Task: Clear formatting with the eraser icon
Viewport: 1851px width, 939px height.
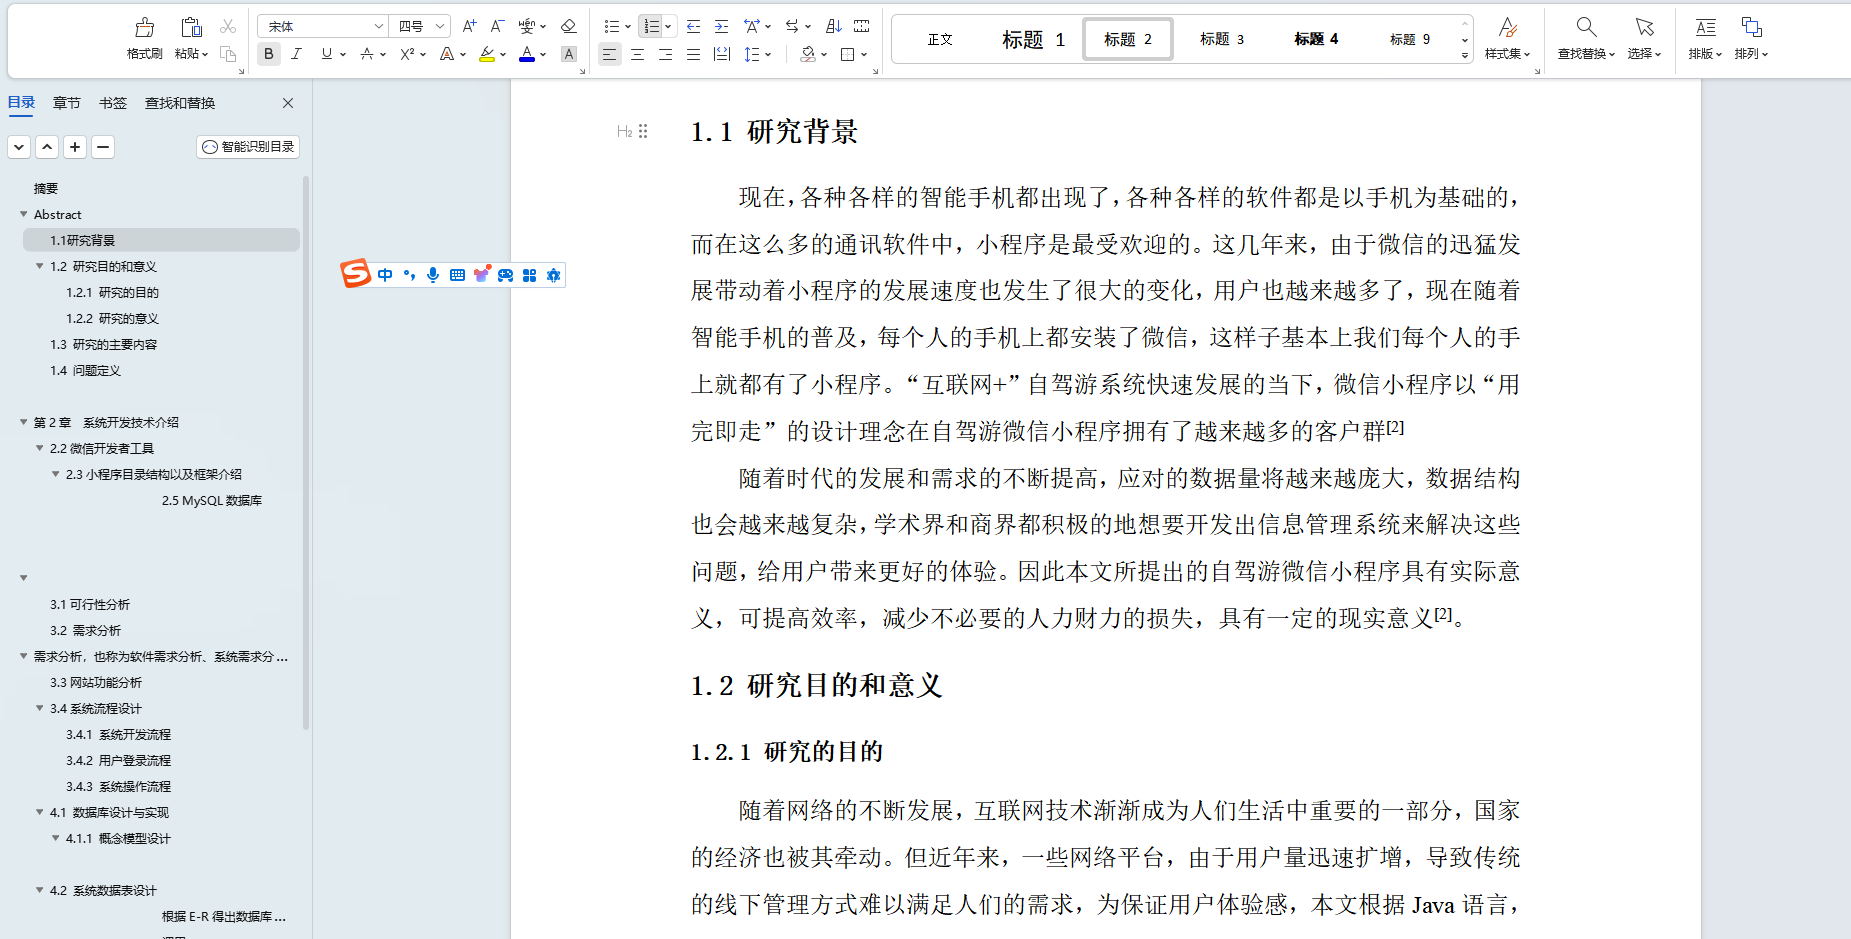Action: 569,27
